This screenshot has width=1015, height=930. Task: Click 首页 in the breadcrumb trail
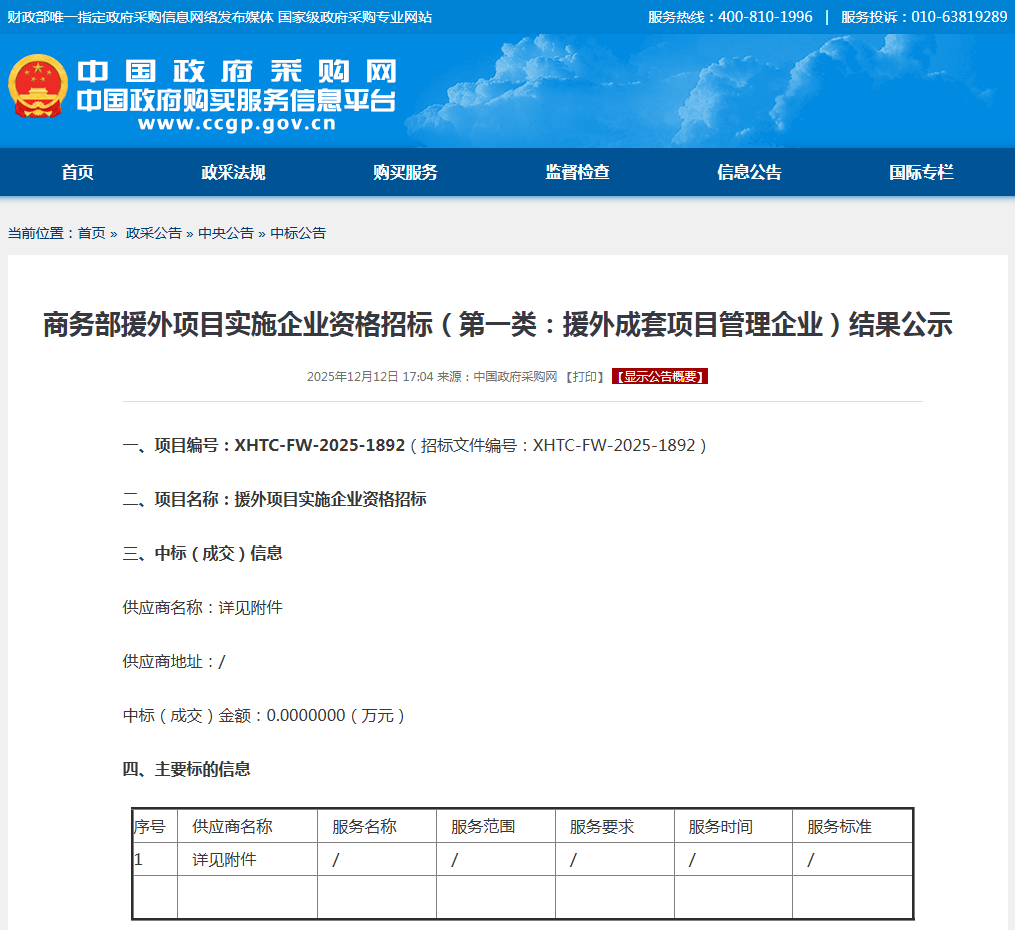coord(91,233)
